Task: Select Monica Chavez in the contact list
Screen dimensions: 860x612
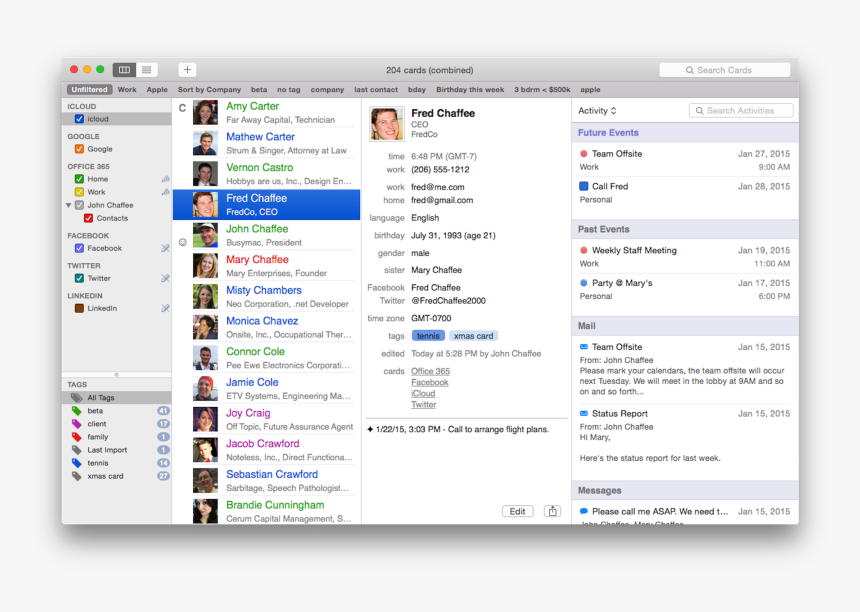Action: (x=267, y=327)
